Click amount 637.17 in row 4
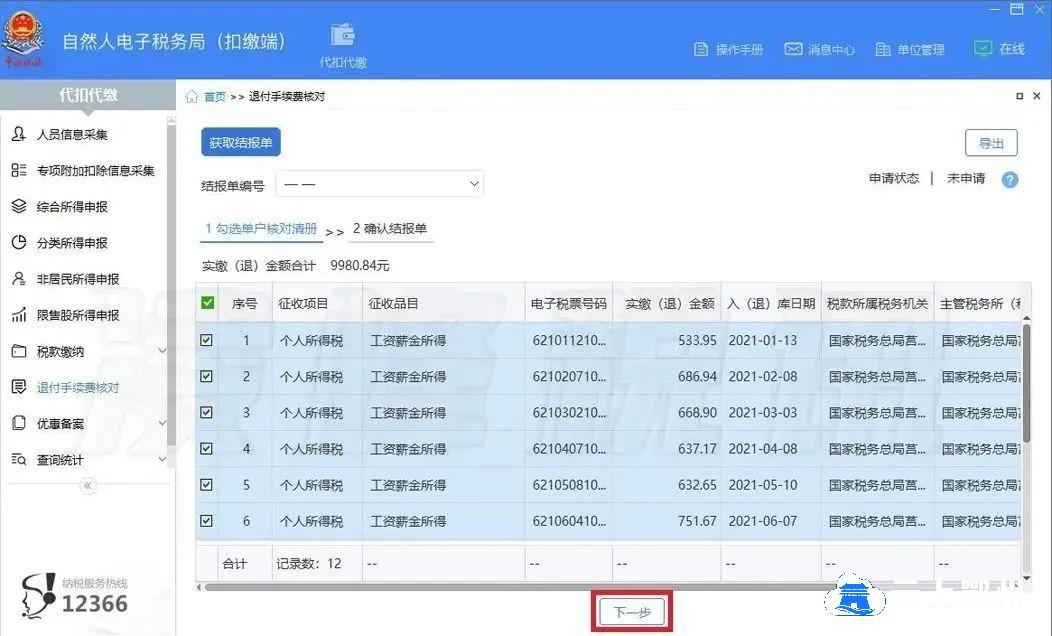This screenshot has height=636, width=1052. (x=697, y=448)
